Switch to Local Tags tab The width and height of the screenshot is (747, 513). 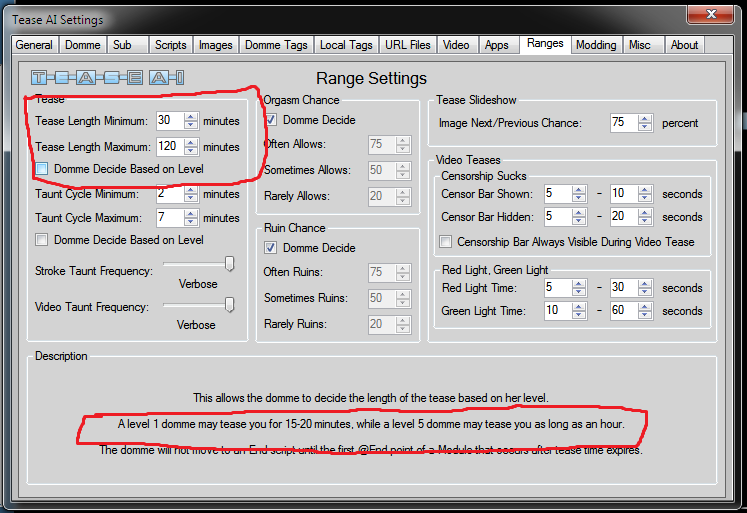tap(346, 45)
